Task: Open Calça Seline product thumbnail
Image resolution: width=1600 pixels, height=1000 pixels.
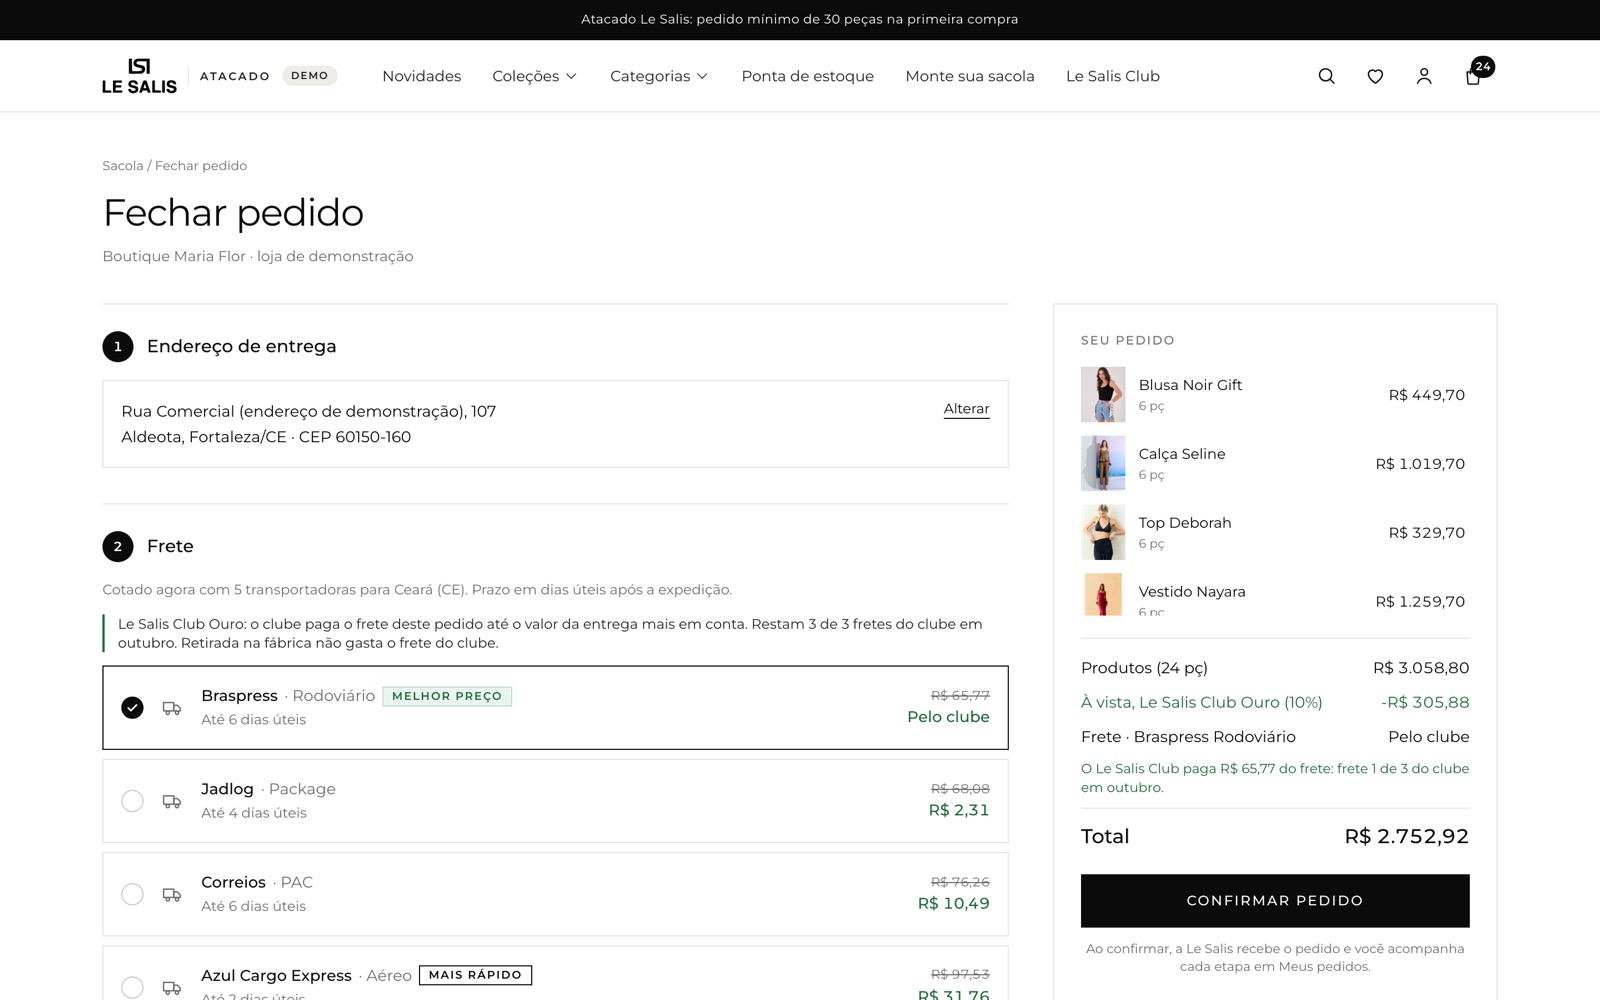Action: click(x=1103, y=463)
